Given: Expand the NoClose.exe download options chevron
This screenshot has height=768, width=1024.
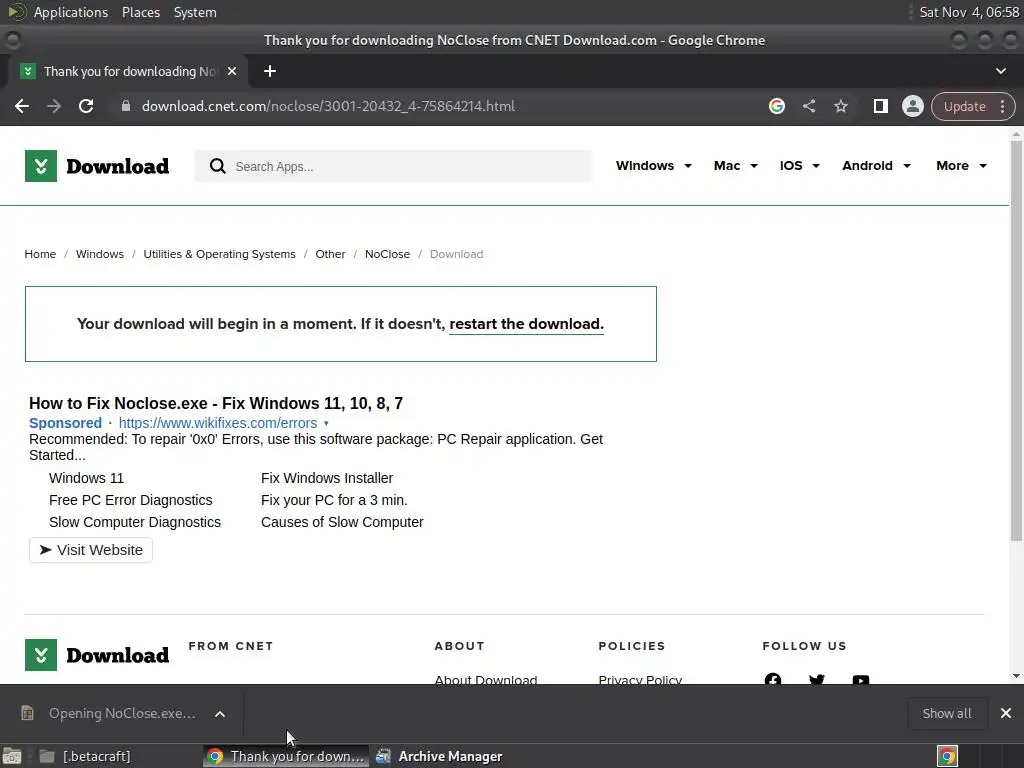Looking at the screenshot, I should [x=220, y=714].
